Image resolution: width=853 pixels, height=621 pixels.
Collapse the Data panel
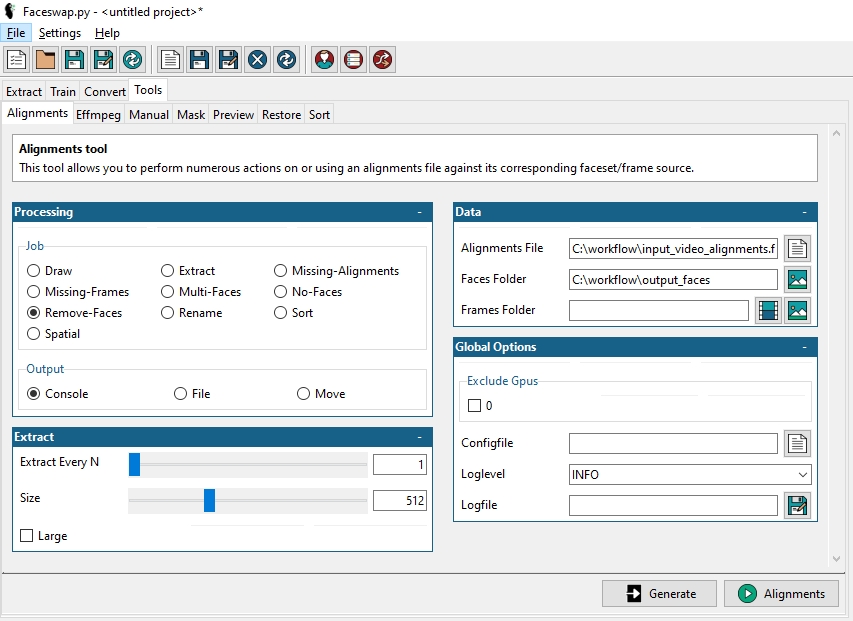click(x=805, y=212)
